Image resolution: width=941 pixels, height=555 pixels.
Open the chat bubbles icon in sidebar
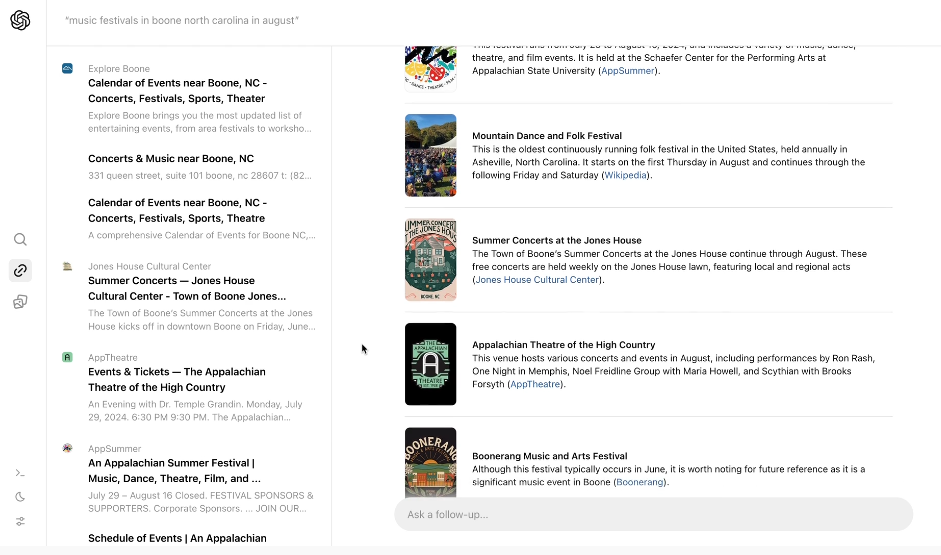20,302
